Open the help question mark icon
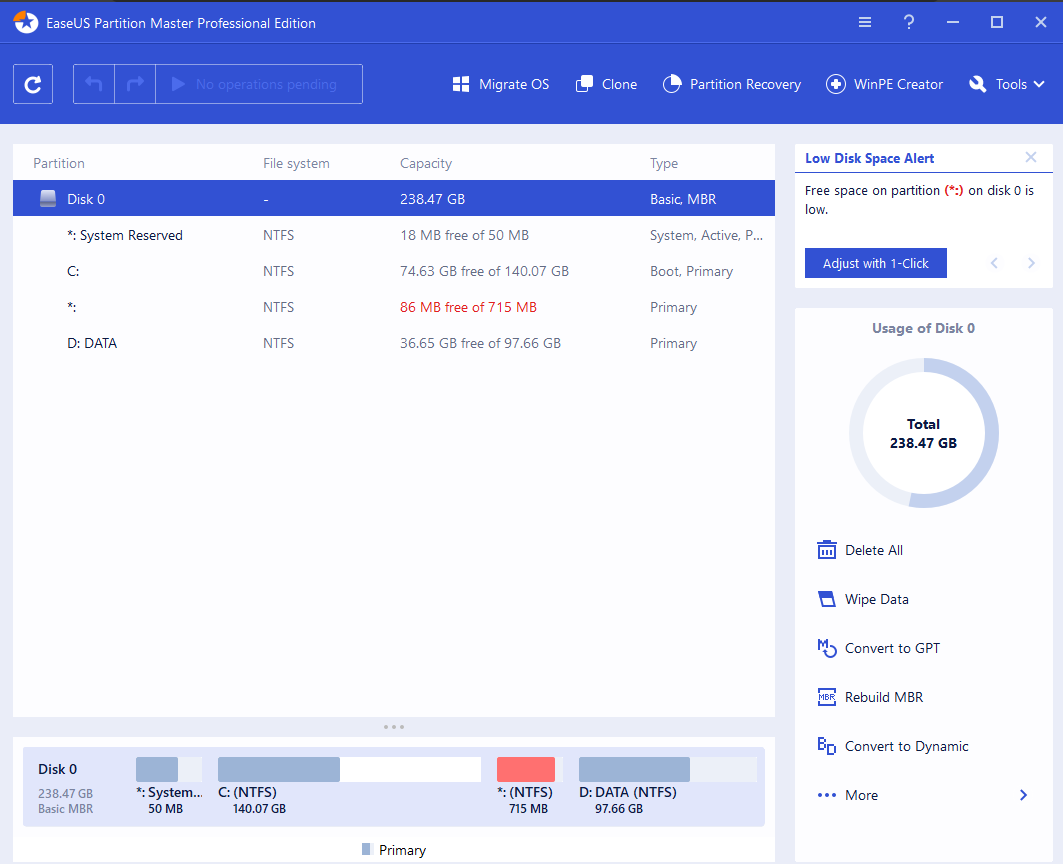The image size is (1063, 864). pos(908,22)
